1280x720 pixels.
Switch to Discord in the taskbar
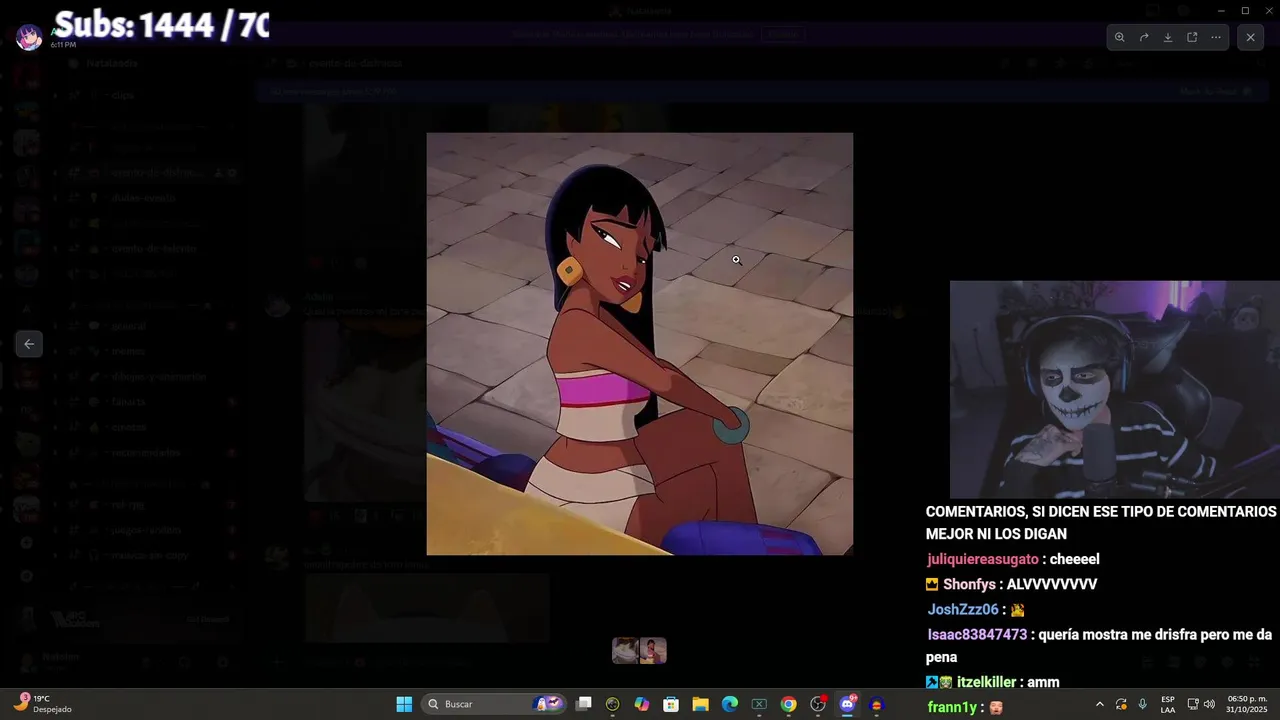[x=848, y=704]
